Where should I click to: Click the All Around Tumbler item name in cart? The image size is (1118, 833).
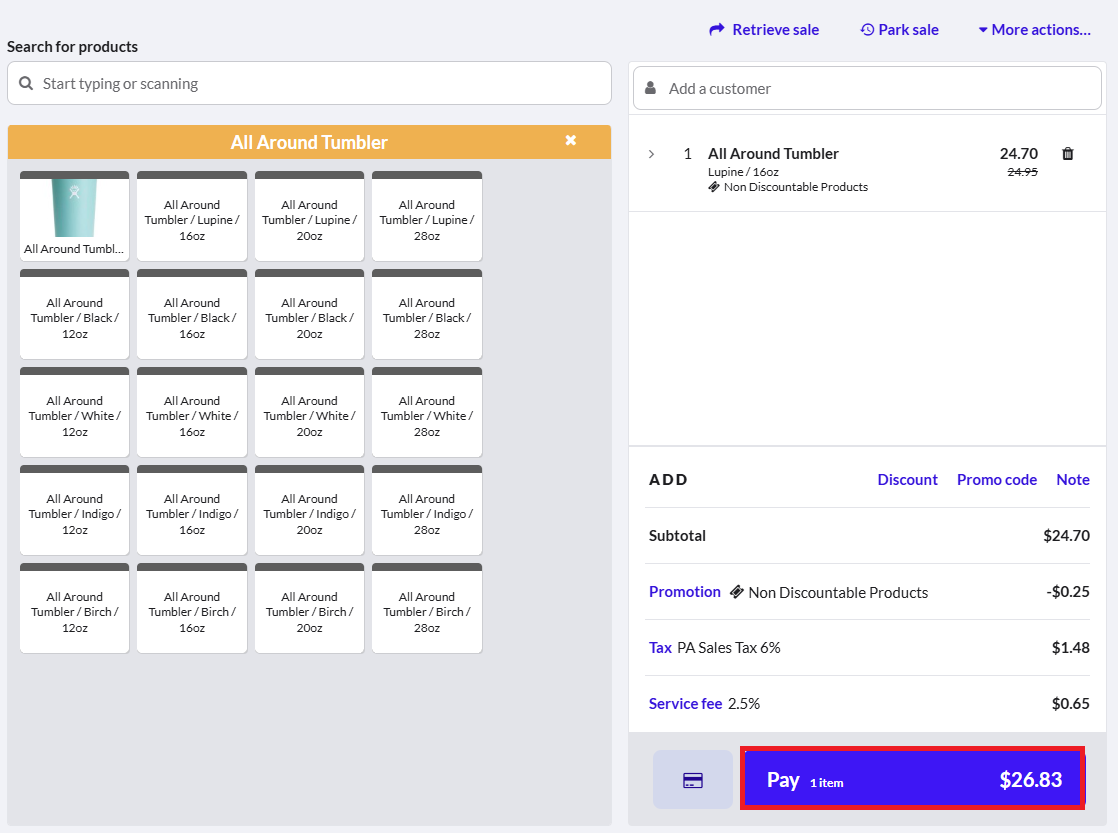tap(773, 153)
